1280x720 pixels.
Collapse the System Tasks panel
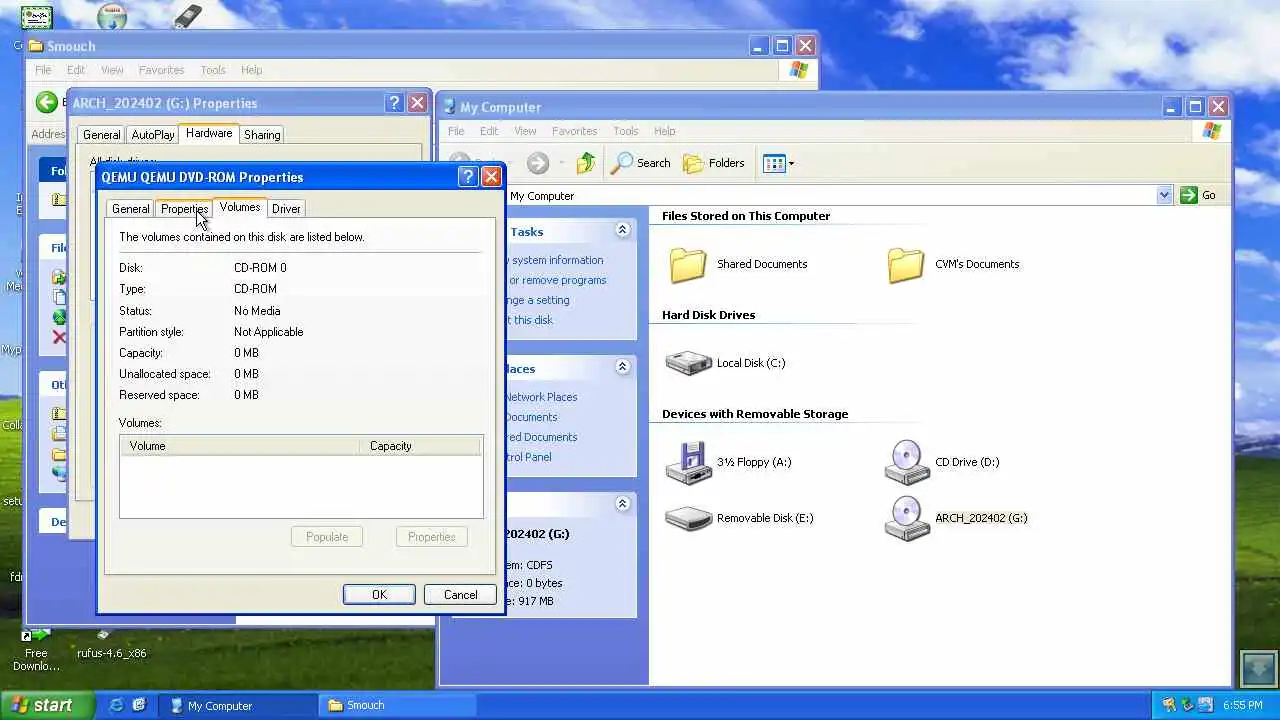coord(622,230)
